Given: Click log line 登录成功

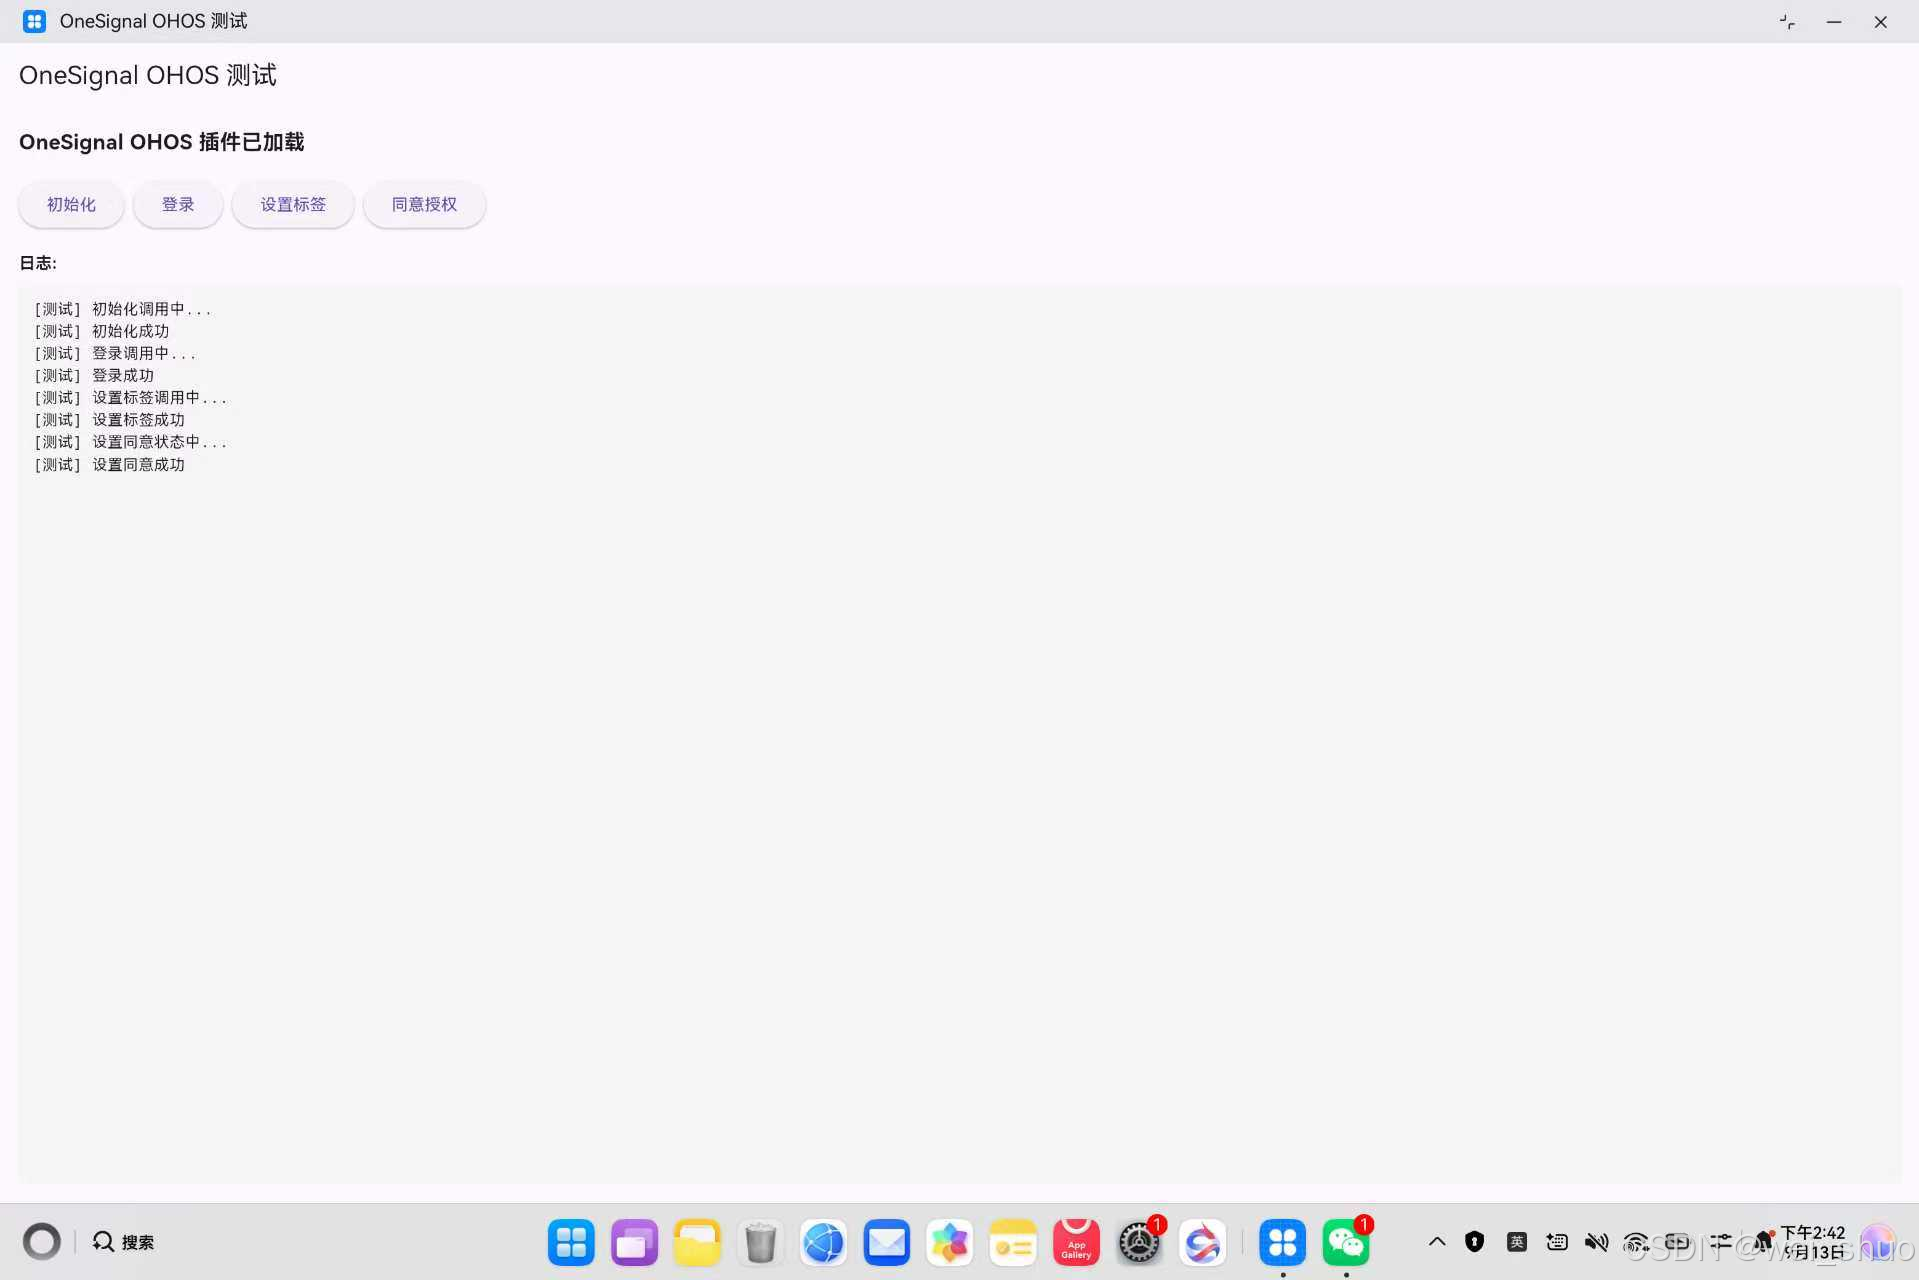Looking at the screenshot, I should (94, 375).
